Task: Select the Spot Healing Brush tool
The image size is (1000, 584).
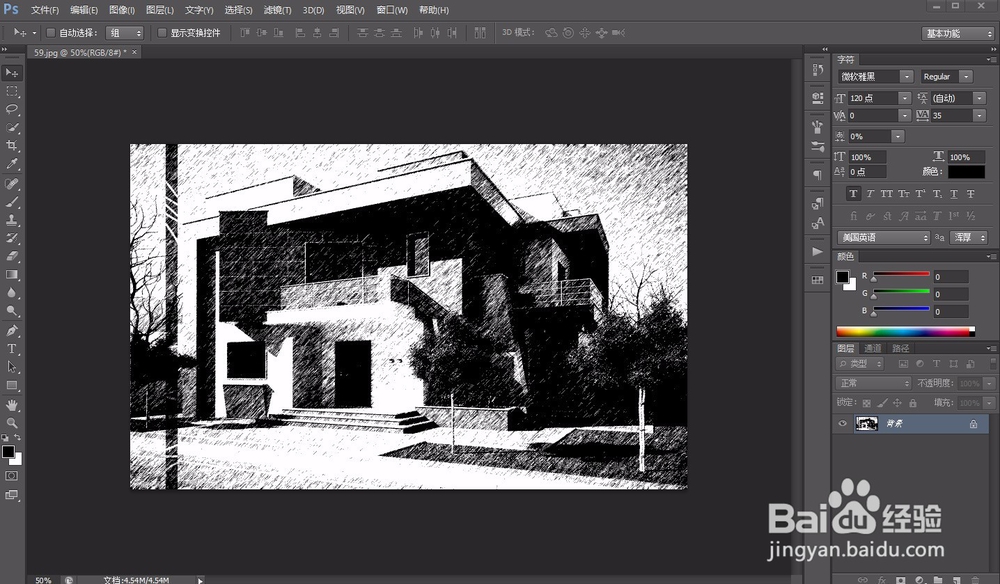Action: tap(11, 184)
